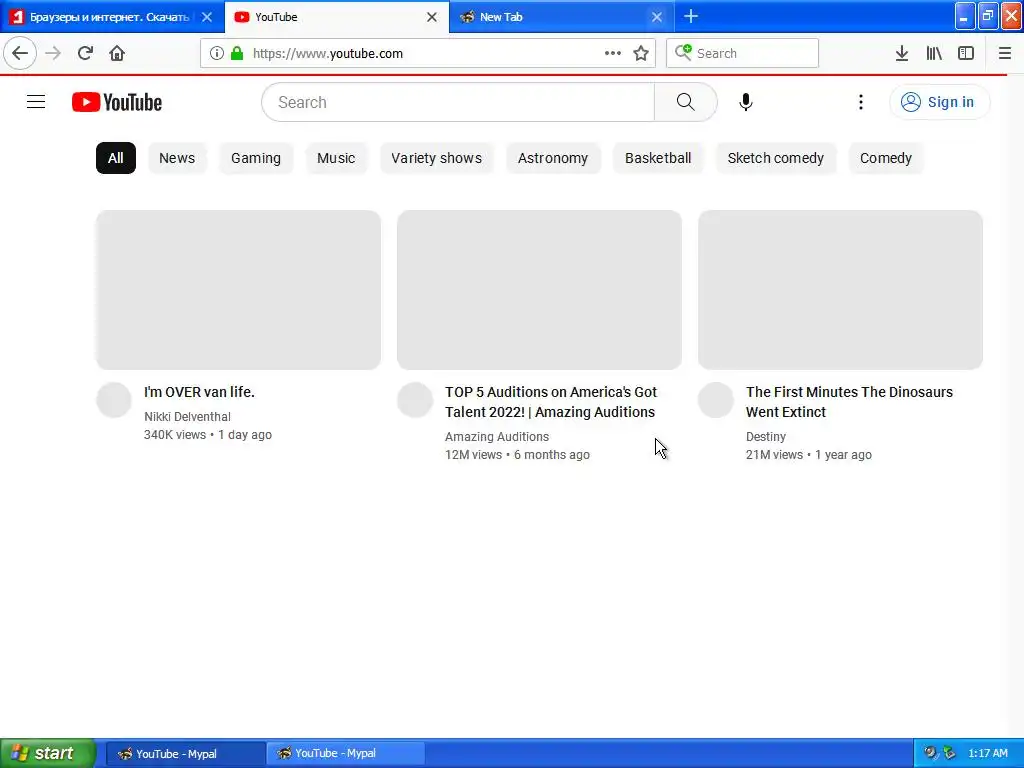
Task: Close the New Tab browser tab
Action: (x=657, y=17)
